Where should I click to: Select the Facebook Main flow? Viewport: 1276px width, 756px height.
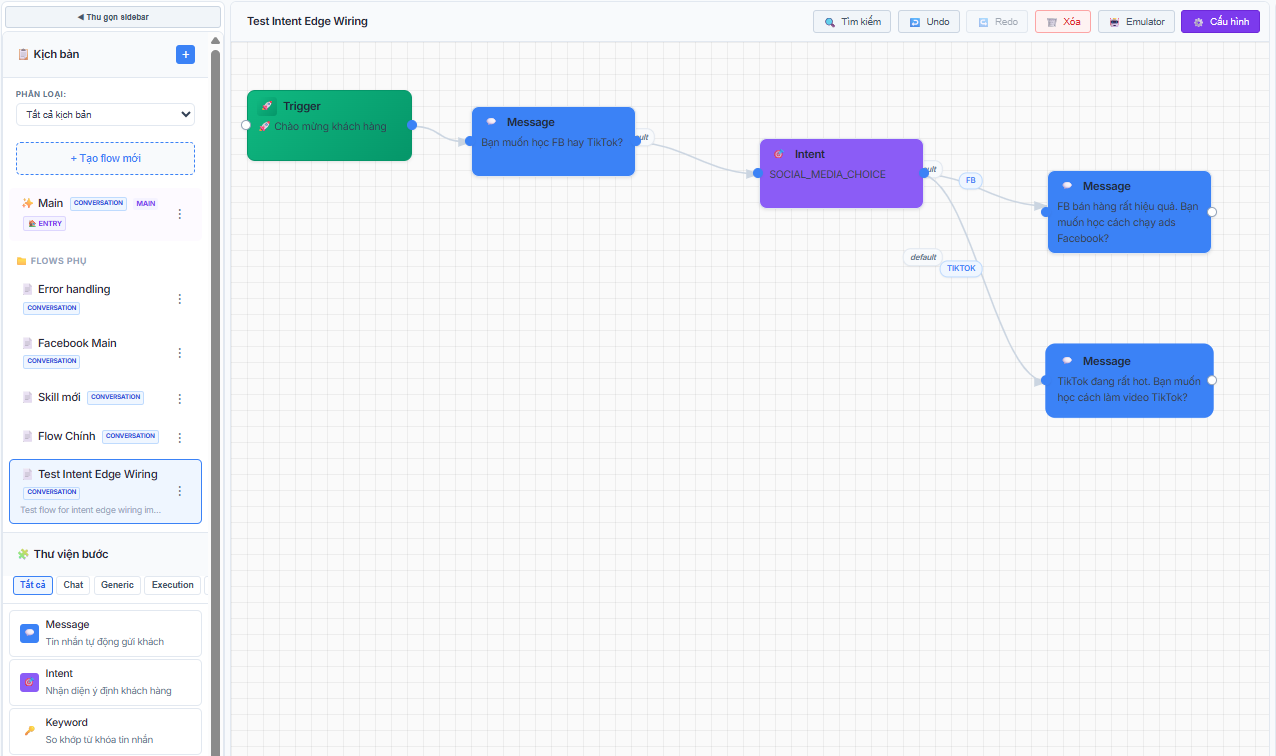click(x=105, y=353)
